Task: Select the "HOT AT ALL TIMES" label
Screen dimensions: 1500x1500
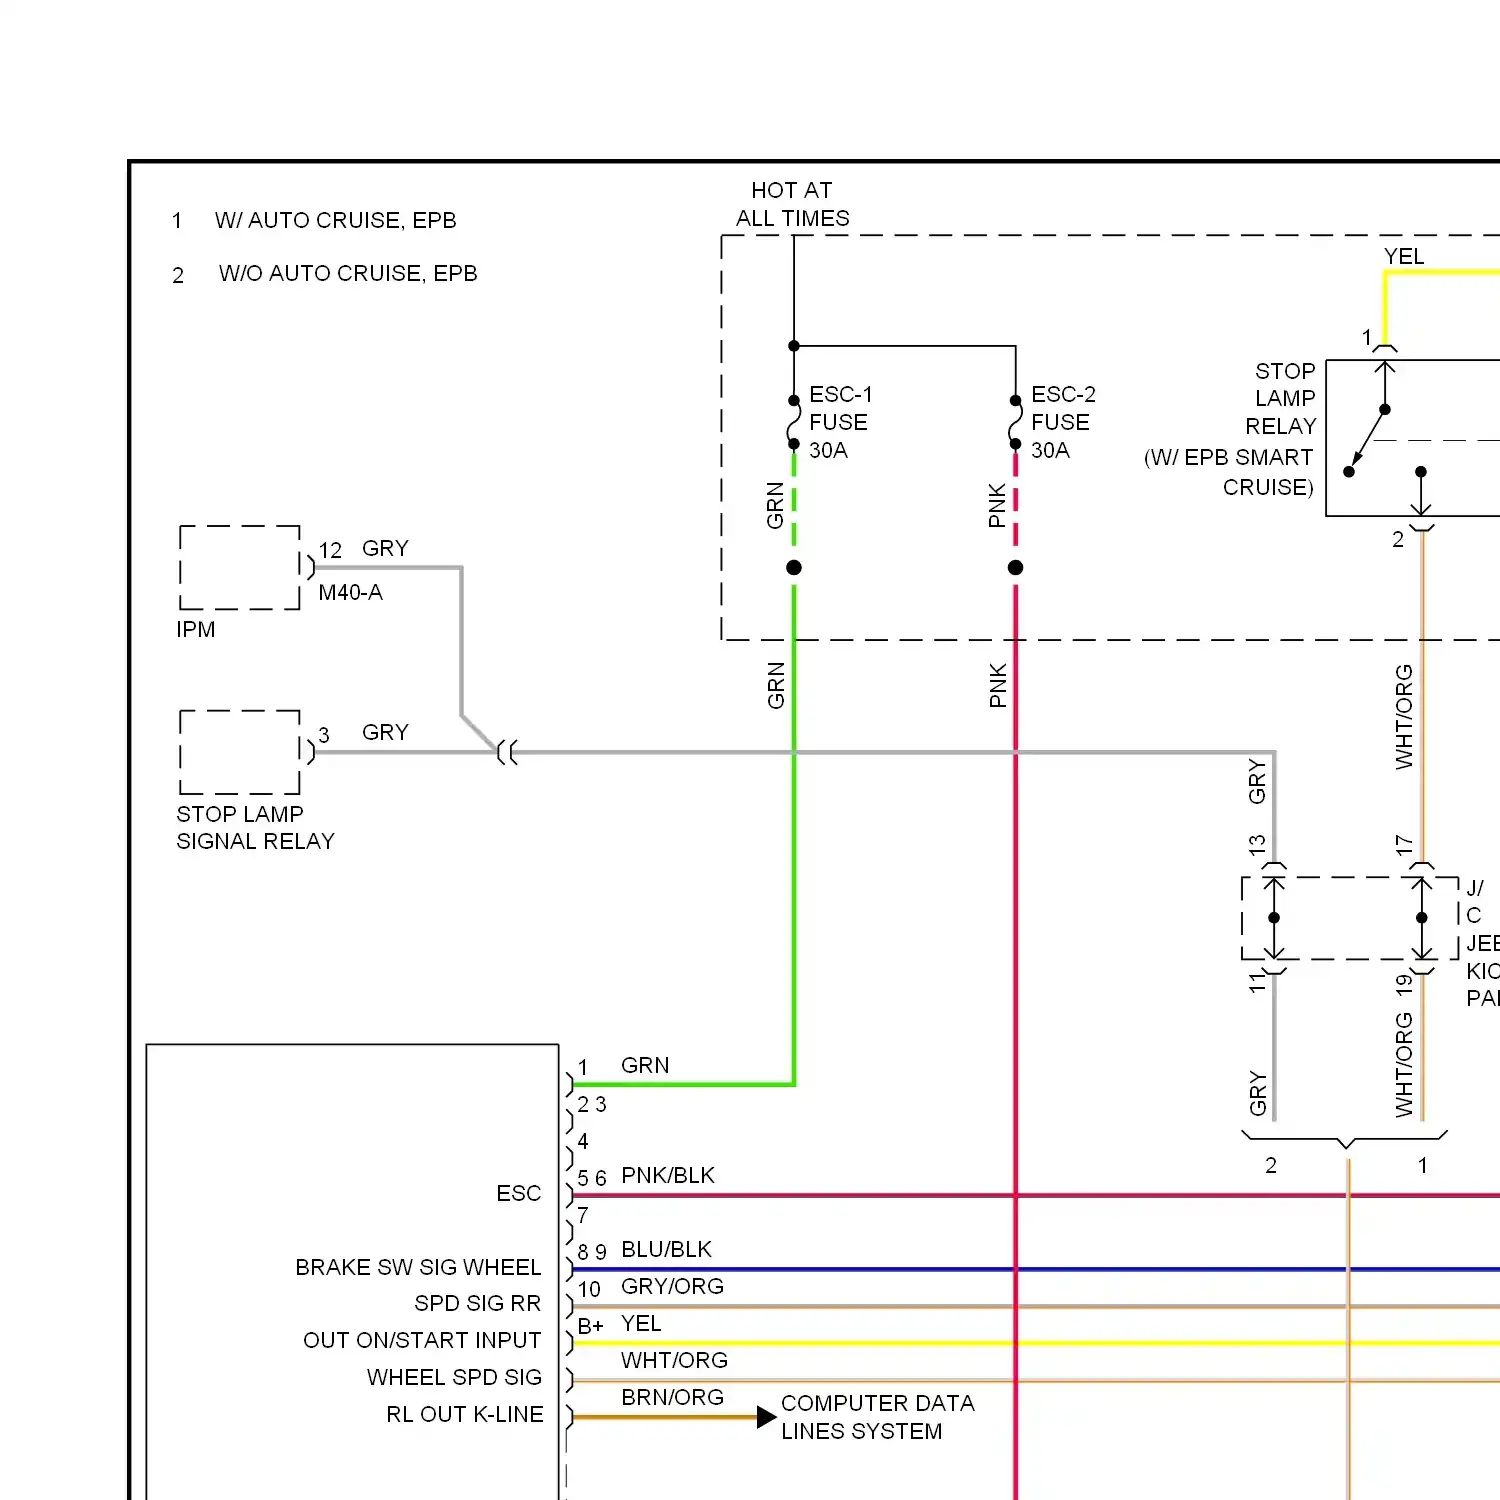Action: pyautogui.click(x=792, y=204)
